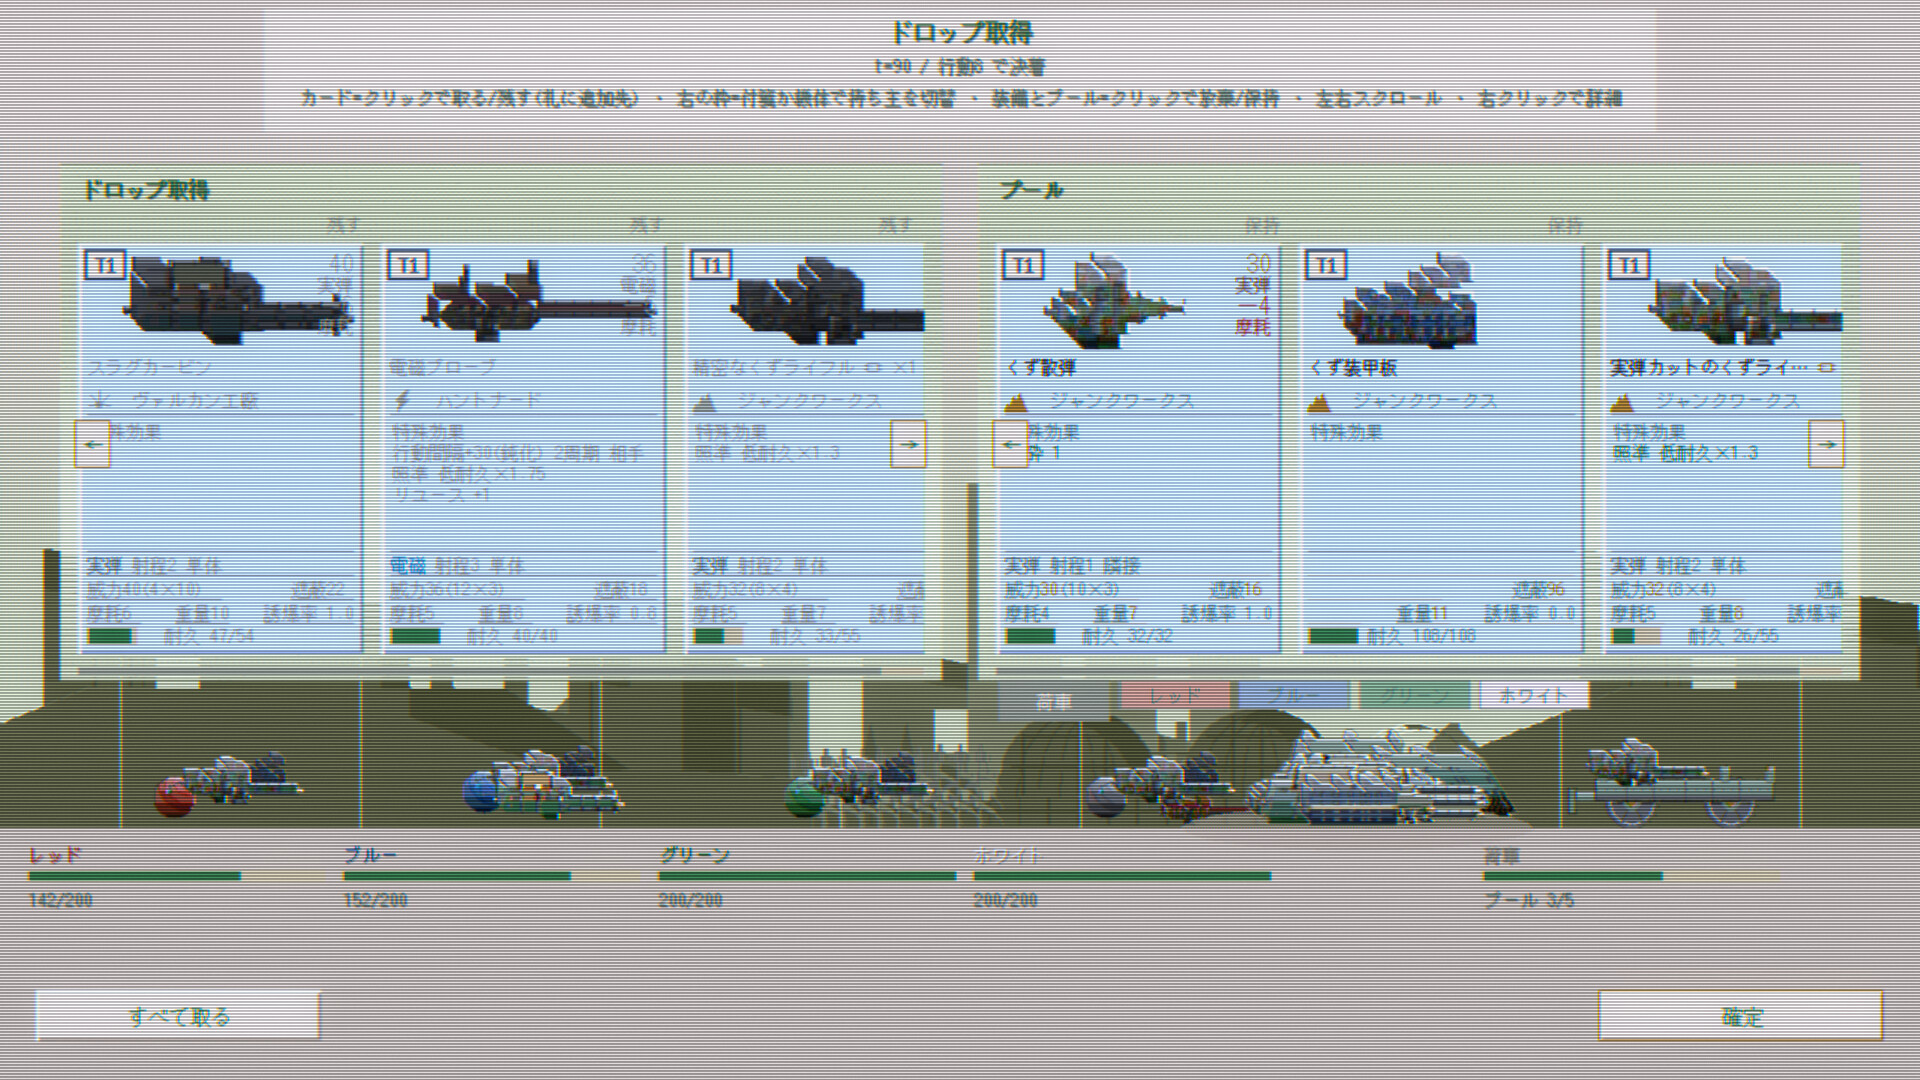The image size is (1920, 1080).
Task: Select the wheeled cart unit
Action: (x=1672, y=782)
